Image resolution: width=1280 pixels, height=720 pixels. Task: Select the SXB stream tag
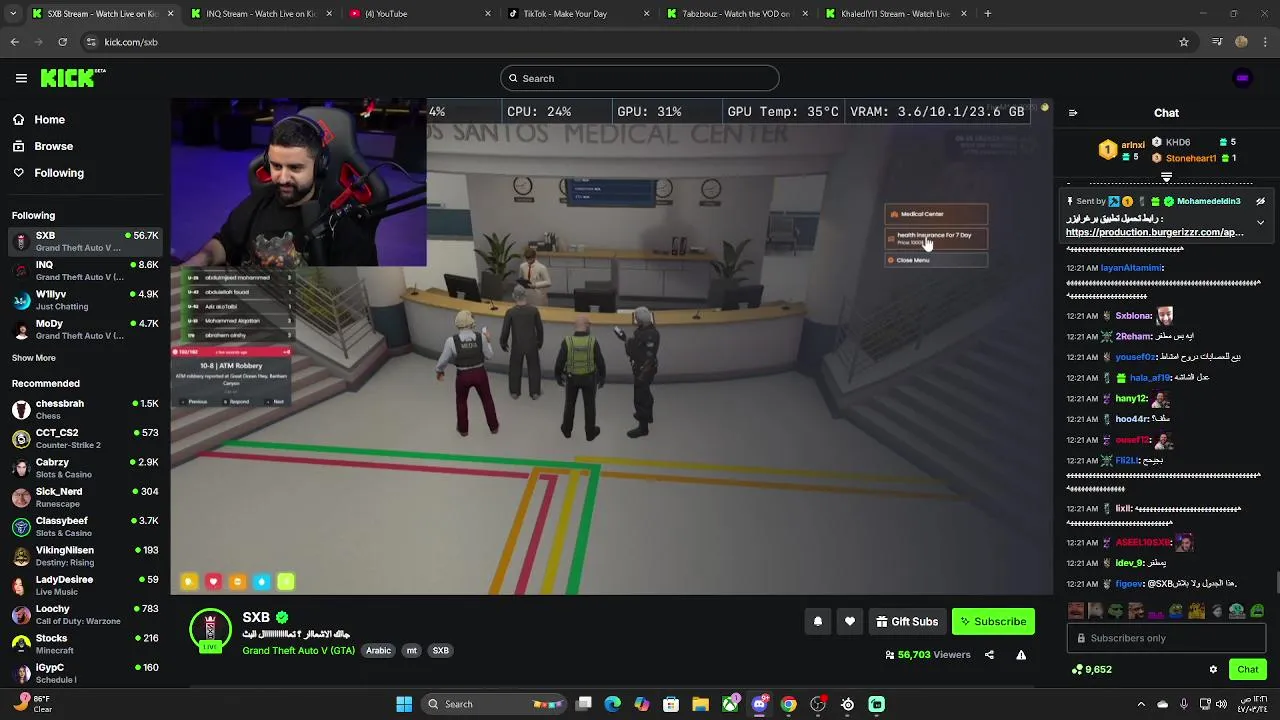click(x=440, y=650)
